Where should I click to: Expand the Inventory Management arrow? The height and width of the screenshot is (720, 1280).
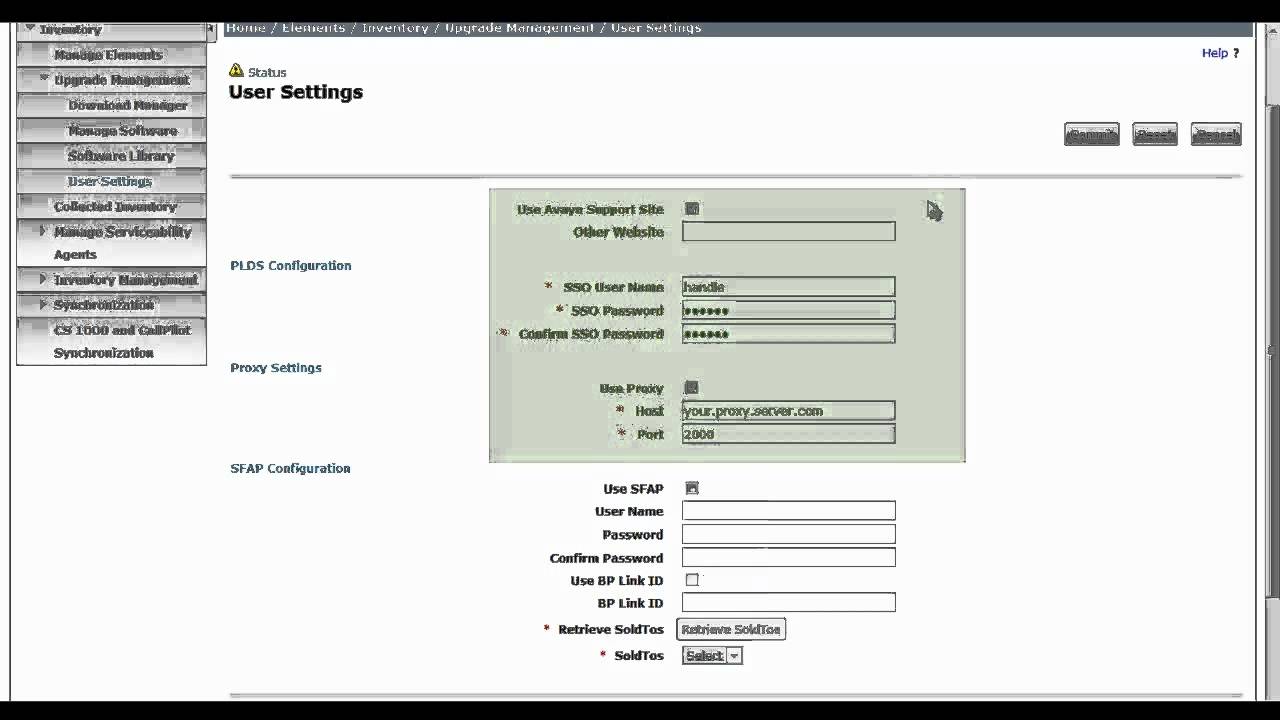[x=43, y=280]
